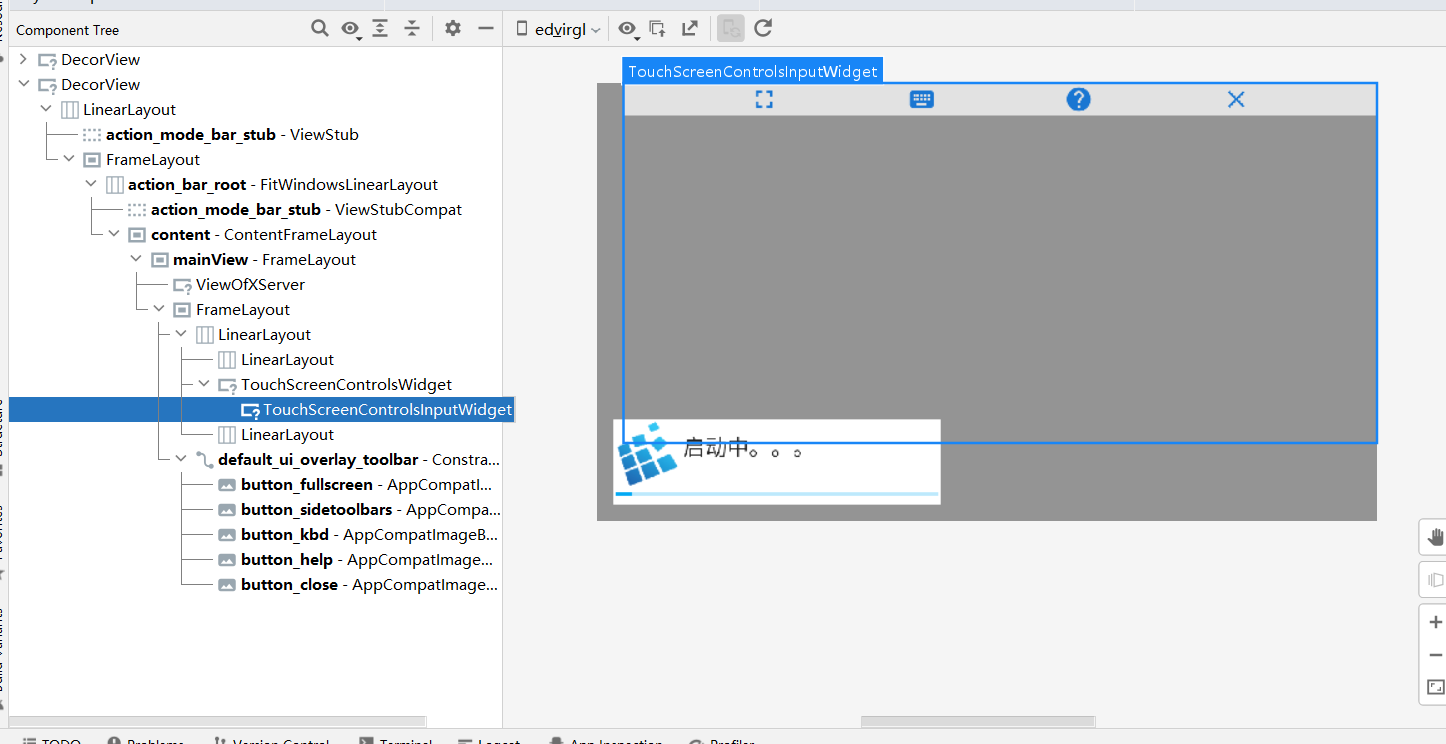Click the Component Tree horizontal scrollbar
Screen dimensions: 1446x744
217,721
